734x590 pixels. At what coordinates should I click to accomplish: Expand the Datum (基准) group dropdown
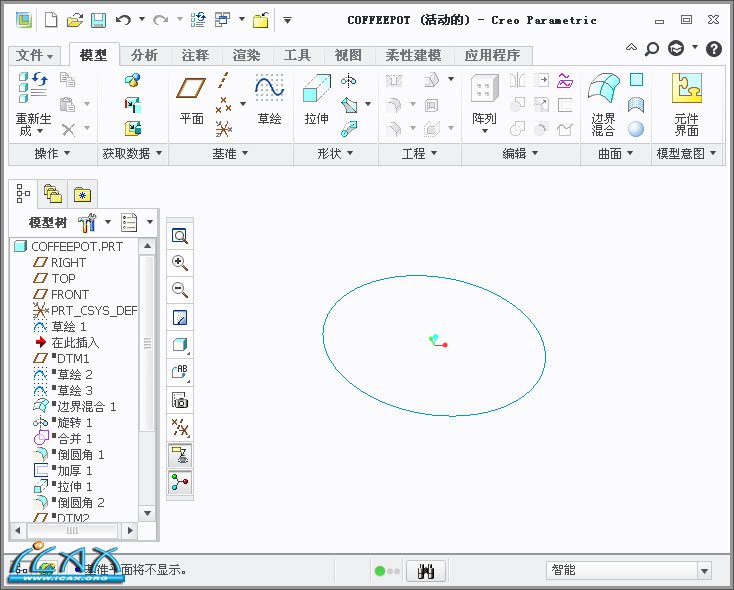[x=230, y=154]
